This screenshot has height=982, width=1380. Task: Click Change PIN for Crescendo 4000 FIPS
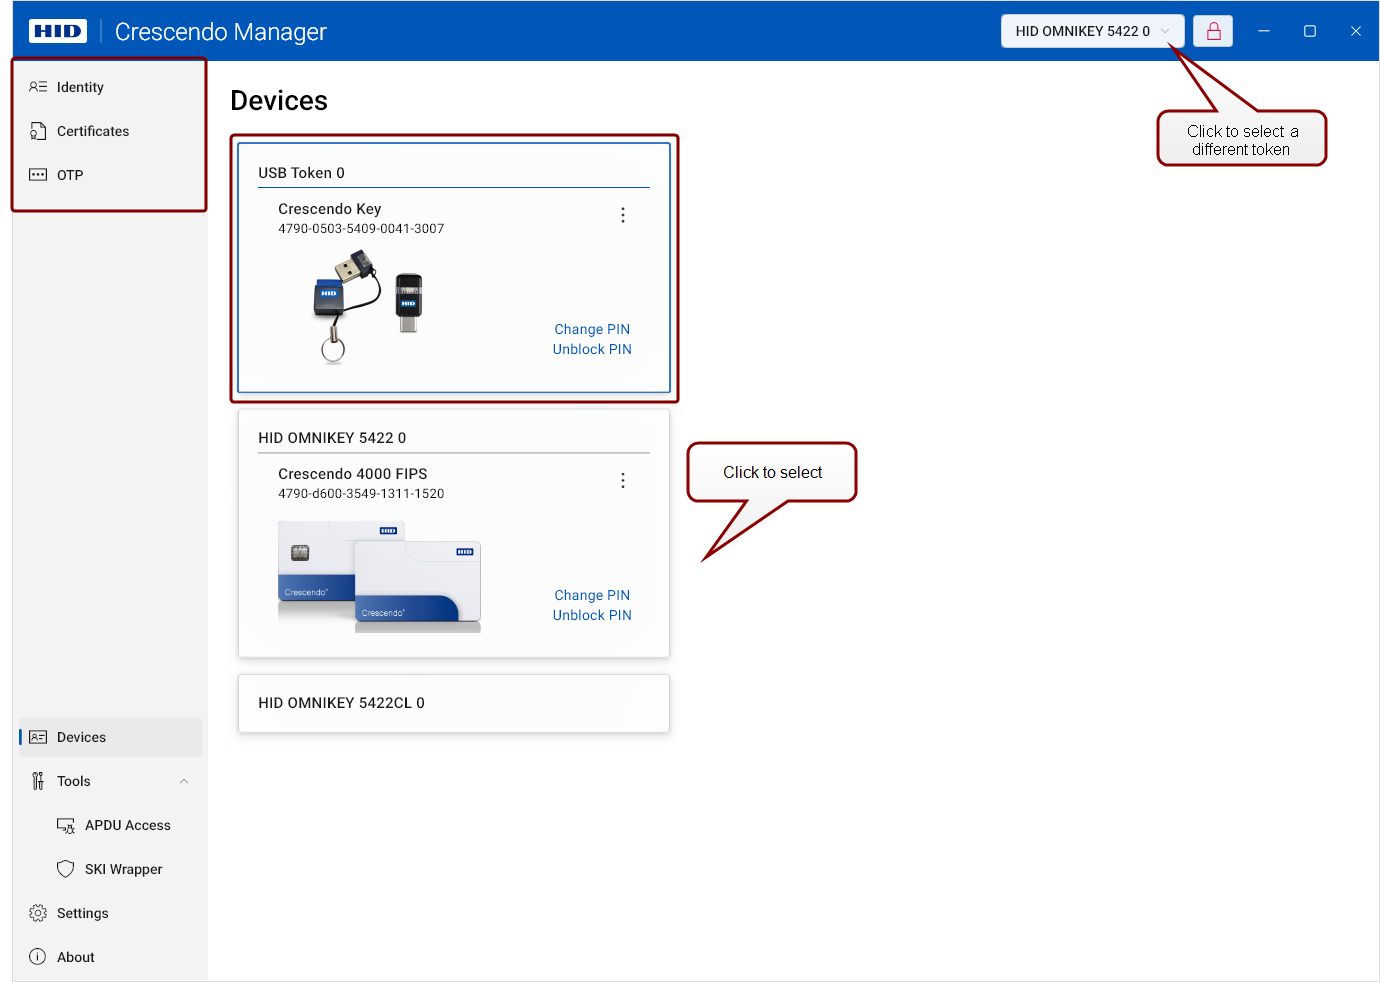592,595
